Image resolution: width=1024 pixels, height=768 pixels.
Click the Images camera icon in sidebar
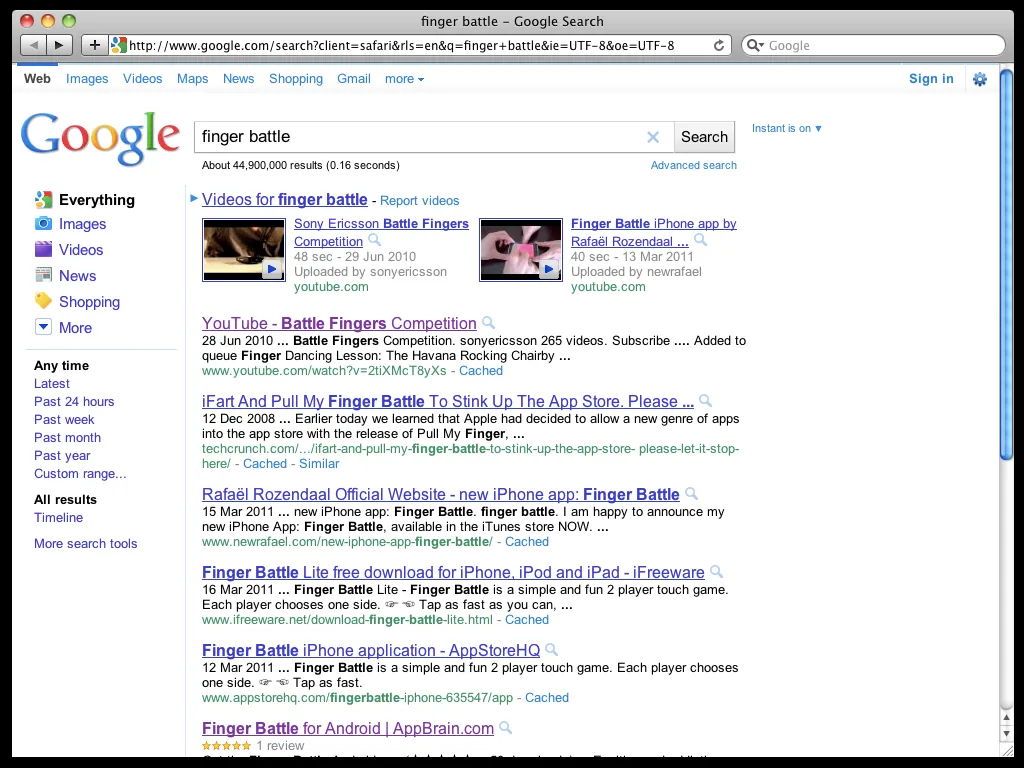point(43,223)
